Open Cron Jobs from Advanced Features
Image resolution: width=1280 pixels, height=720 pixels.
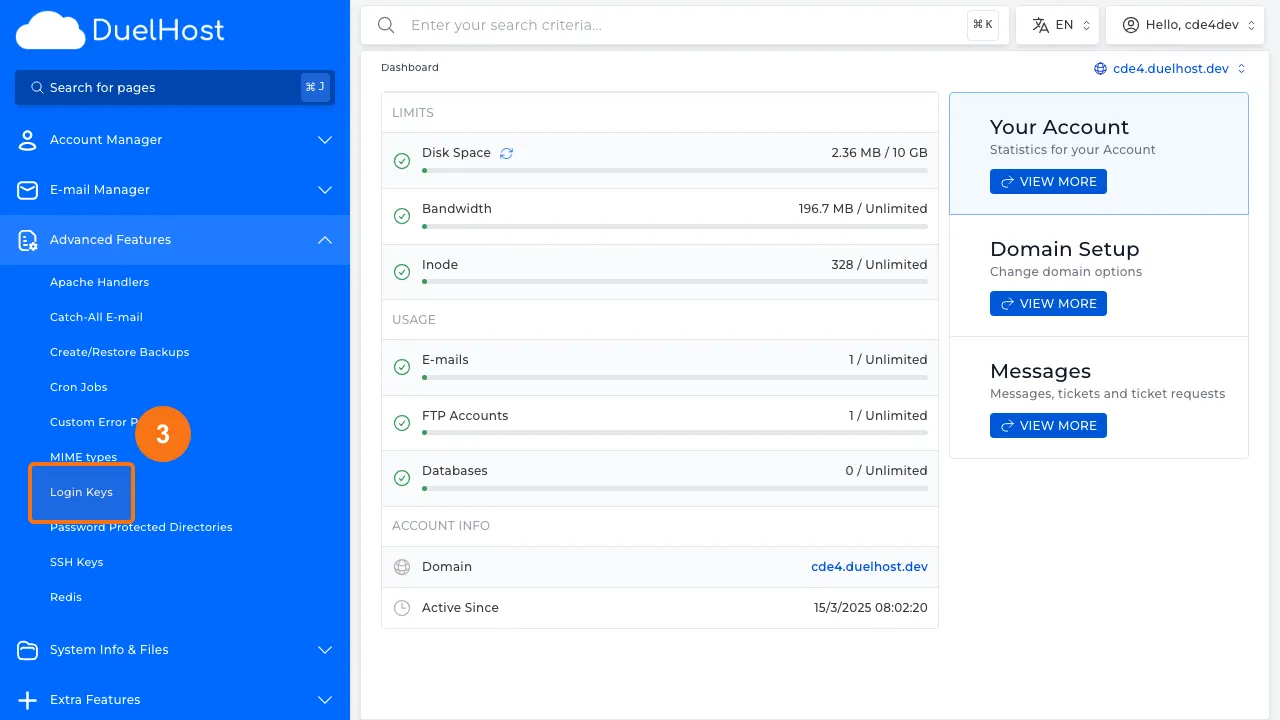point(78,387)
